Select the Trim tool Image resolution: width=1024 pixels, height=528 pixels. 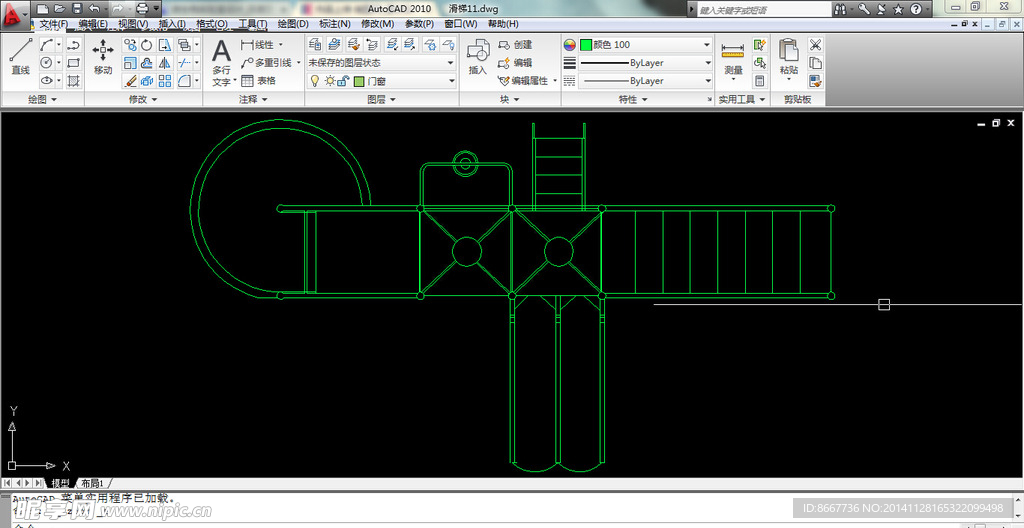pyautogui.click(x=184, y=63)
